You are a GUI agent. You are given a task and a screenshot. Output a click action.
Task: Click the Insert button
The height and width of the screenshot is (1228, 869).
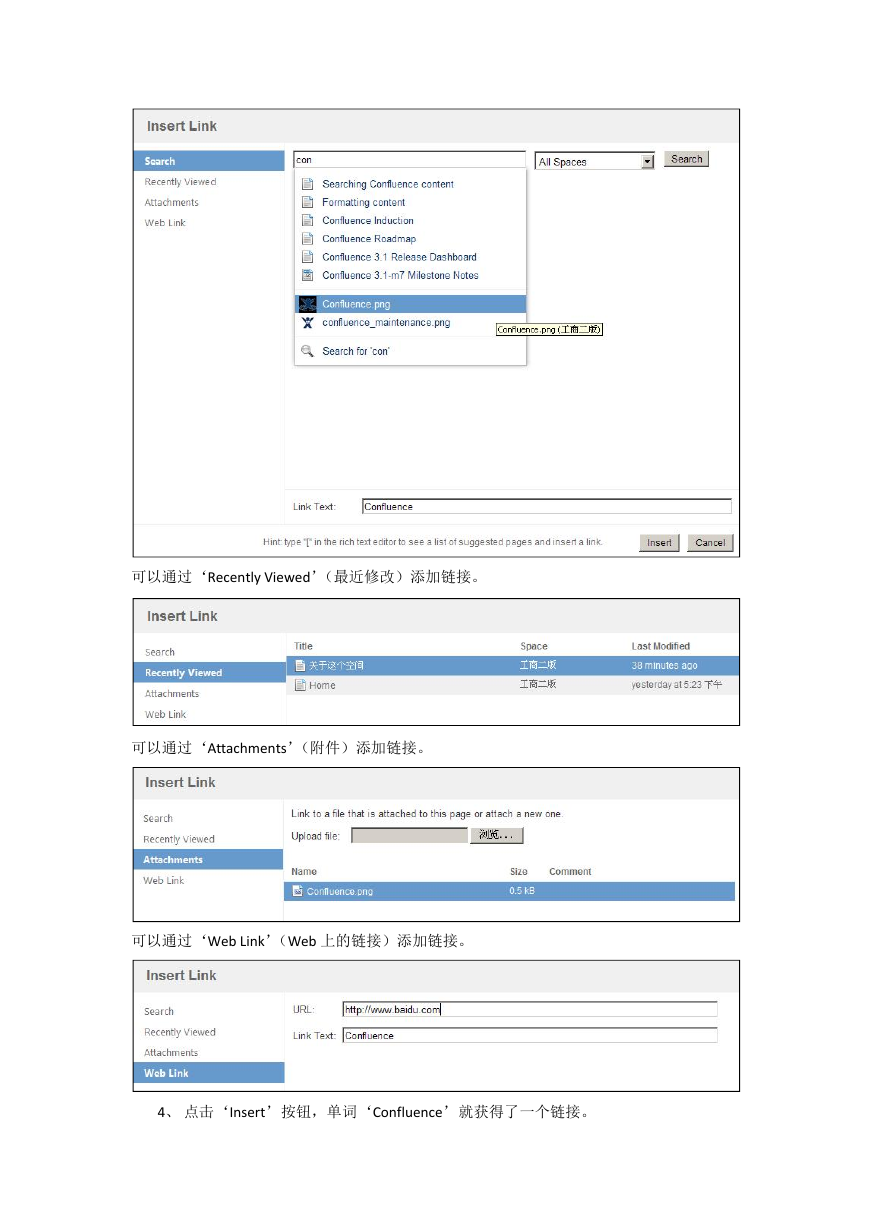(x=659, y=542)
